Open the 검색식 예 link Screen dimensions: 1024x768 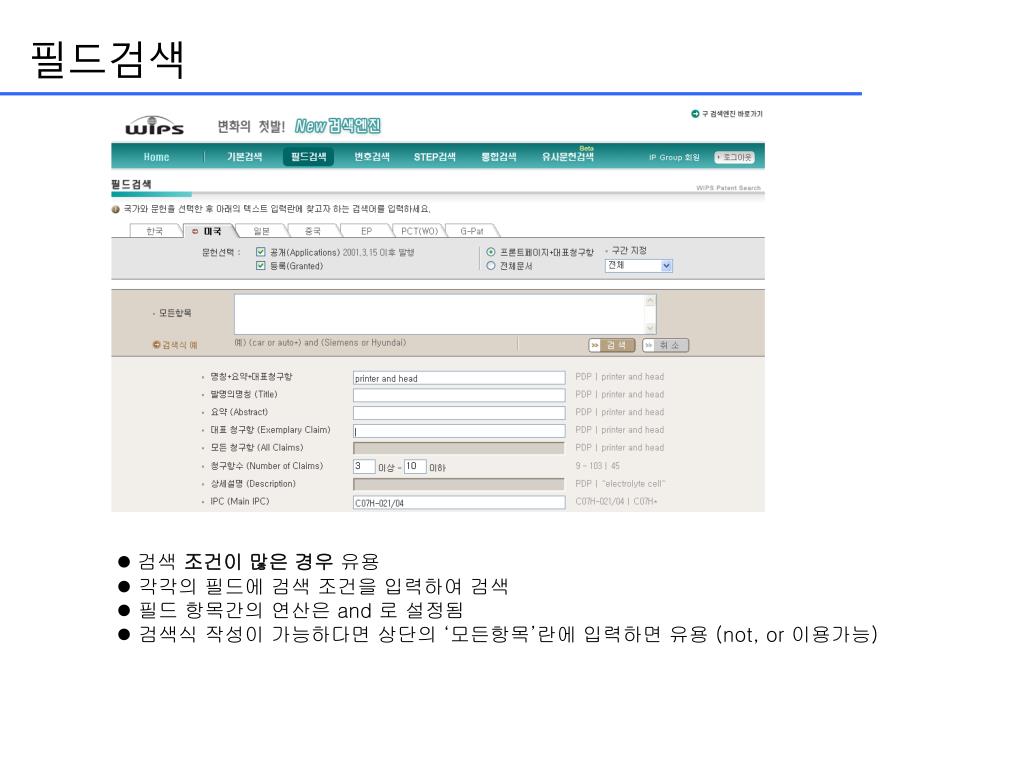[175, 345]
